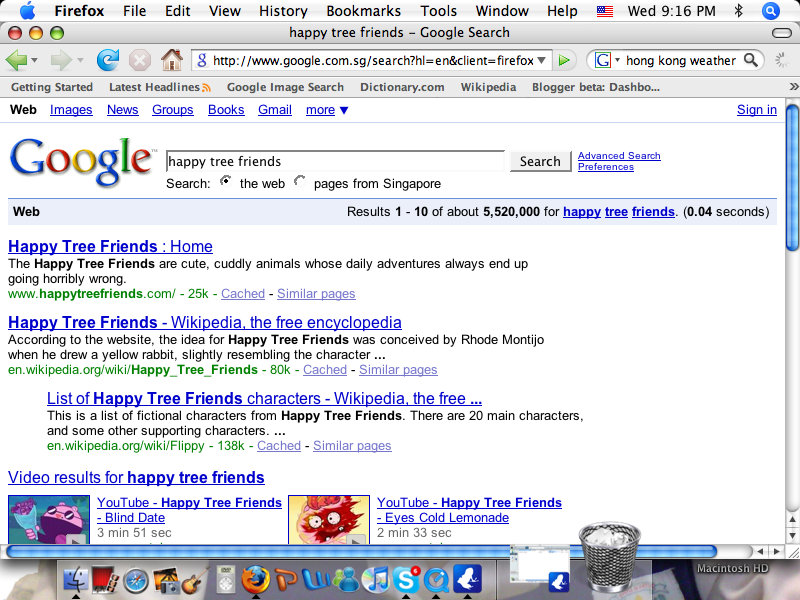
Task: Click the vertical scrollbar thumb
Action: click(792, 177)
